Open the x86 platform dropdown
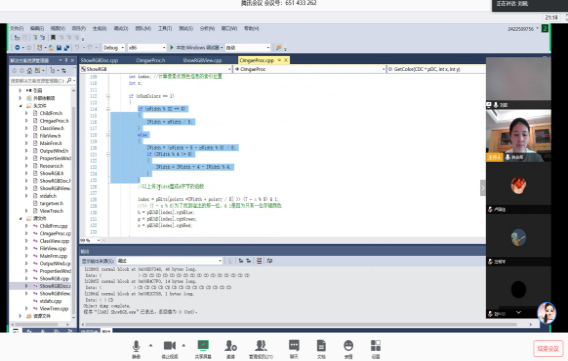This screenshot has width=568, height=361. click(x=147, y=48)
